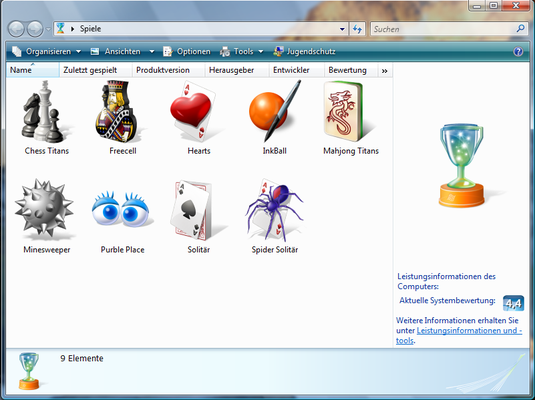Sort by Bewertung column header

tap(351, 70)
